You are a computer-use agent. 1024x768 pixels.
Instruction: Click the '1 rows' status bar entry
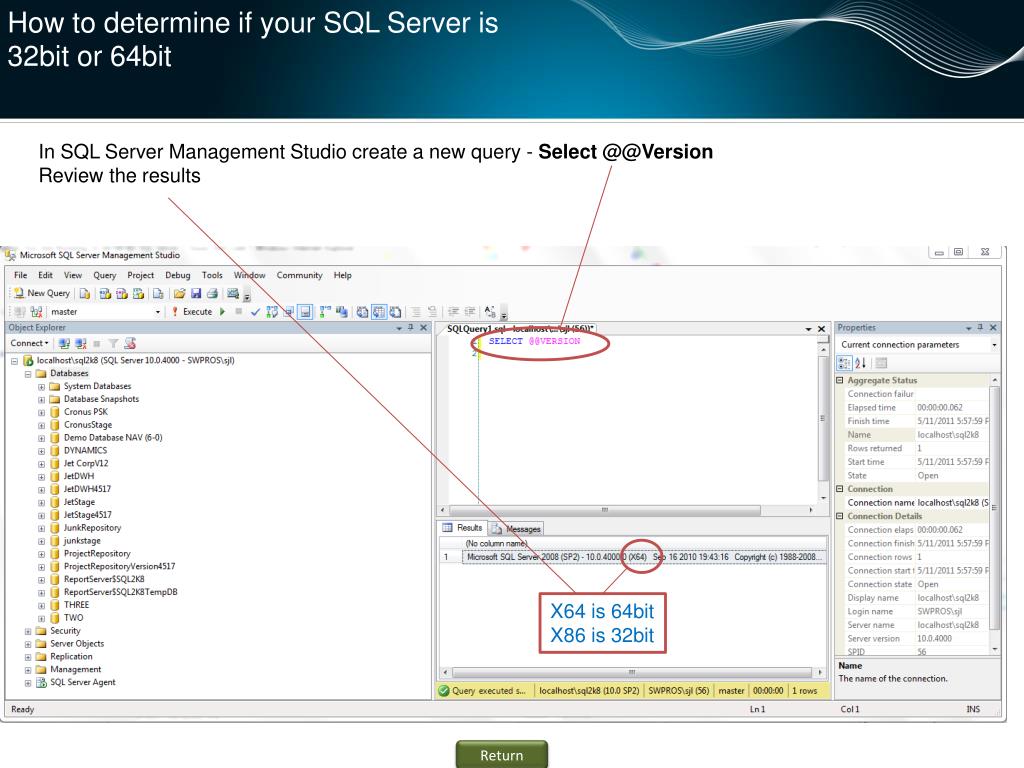point(805,691)
